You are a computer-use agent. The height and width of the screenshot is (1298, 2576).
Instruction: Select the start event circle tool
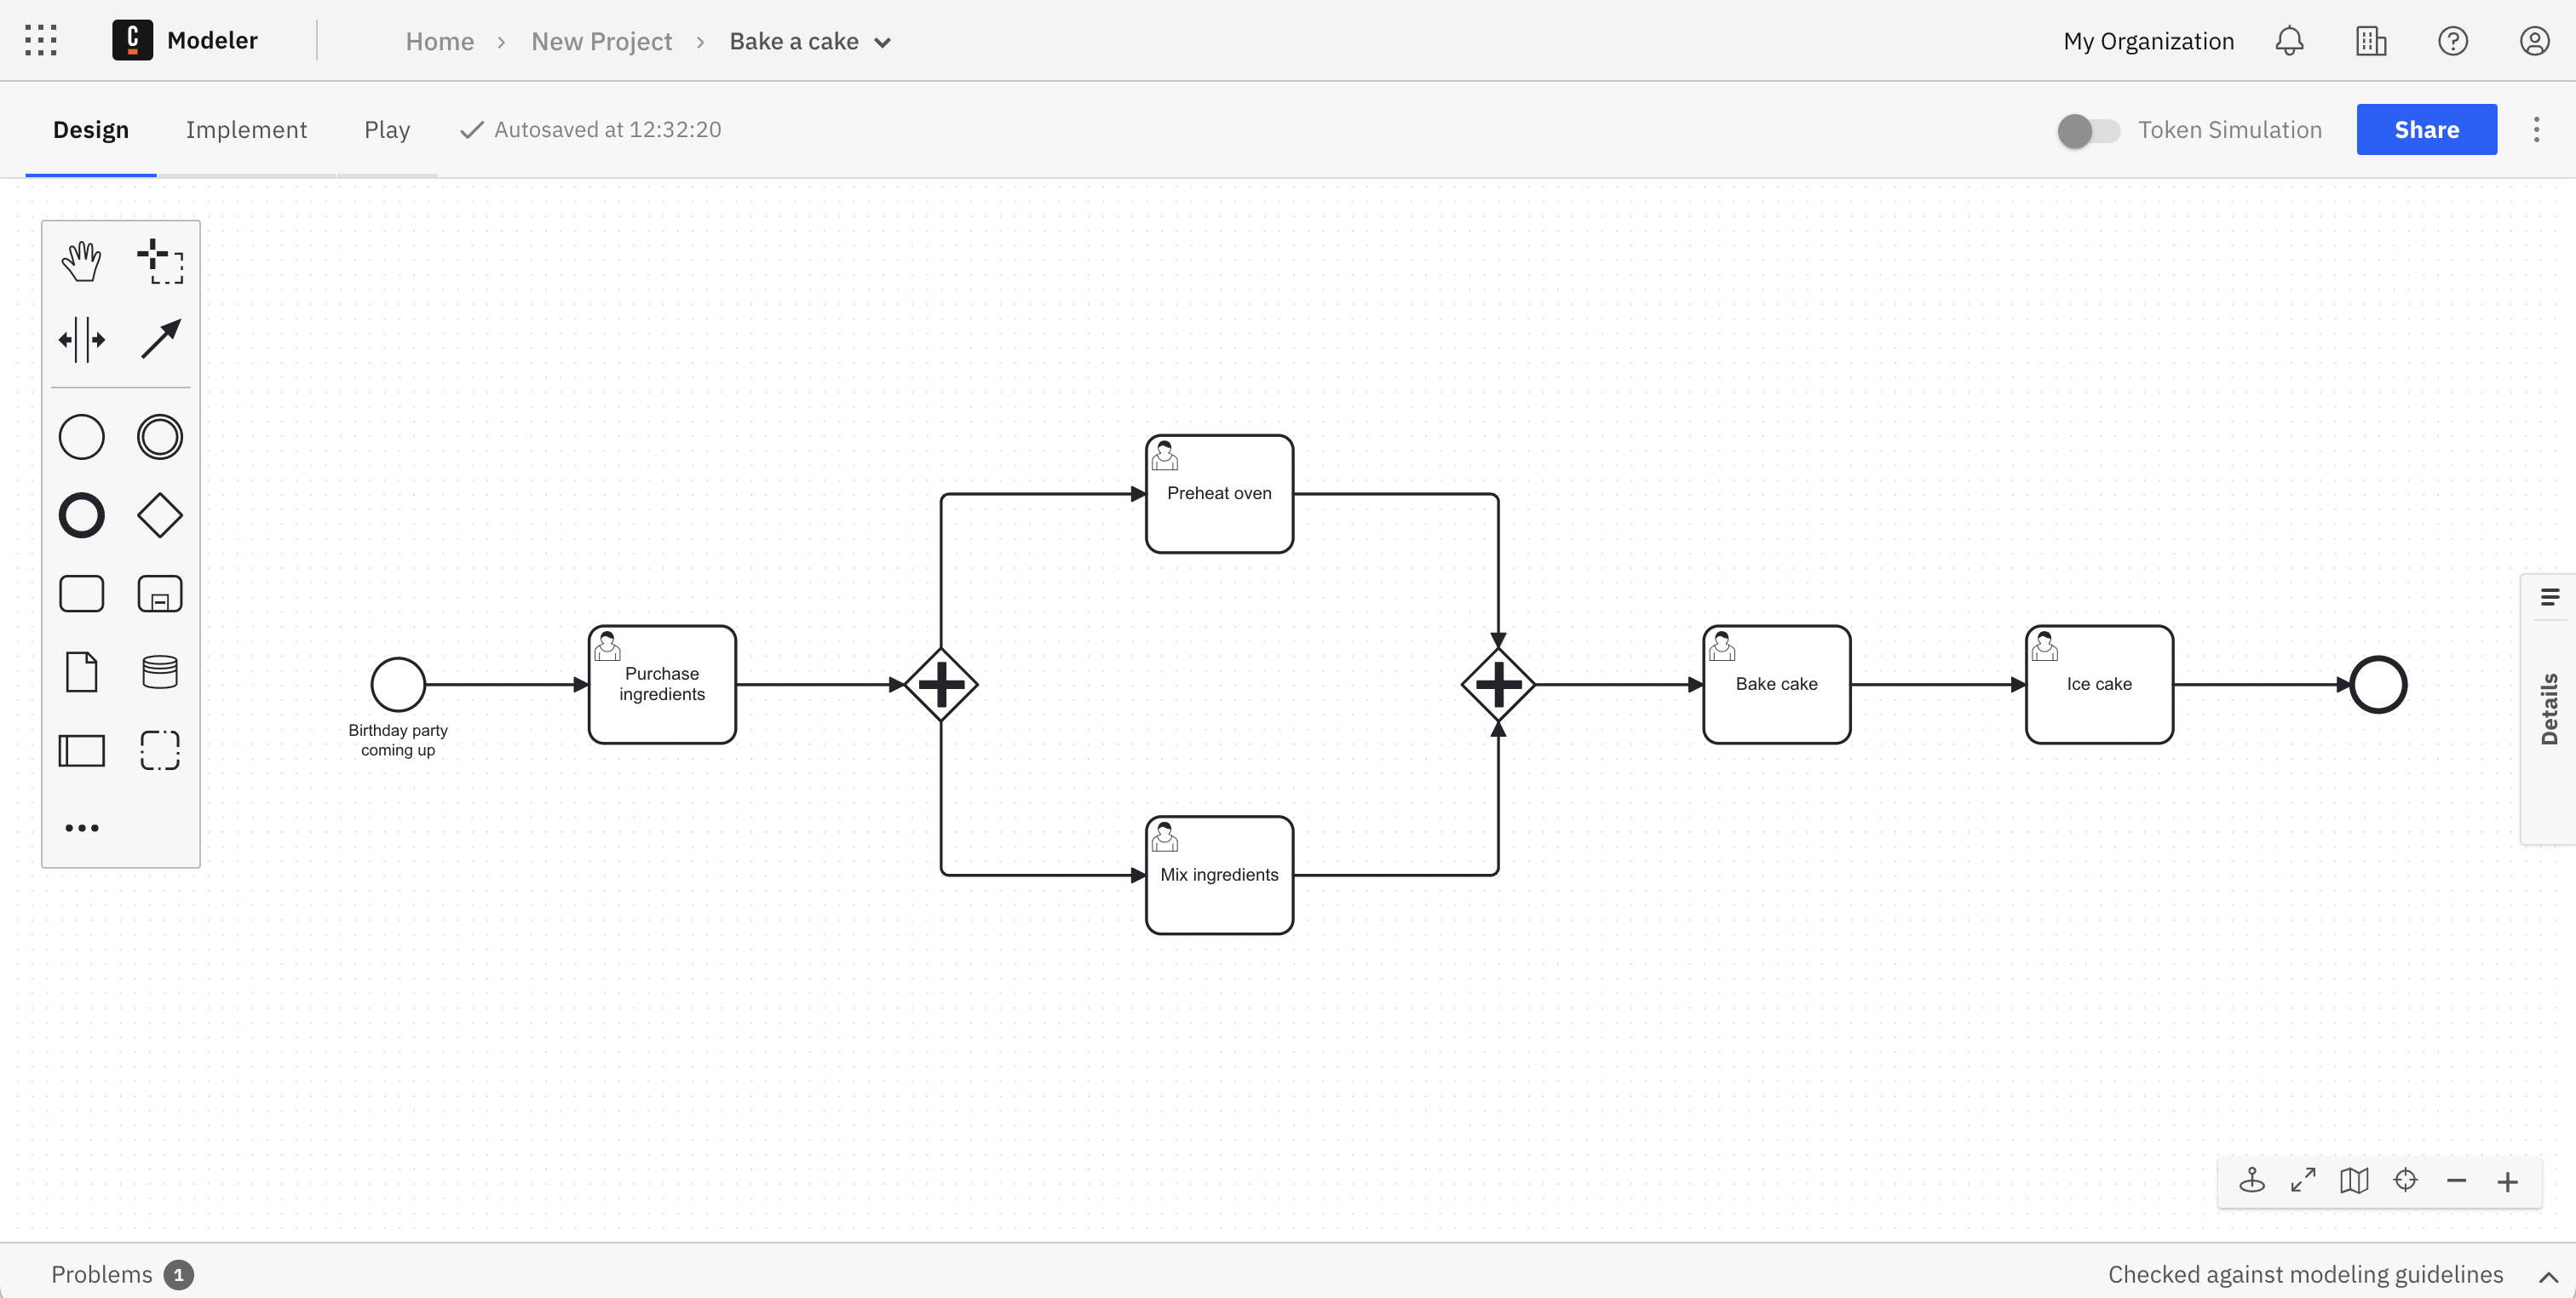click(81, 437)
